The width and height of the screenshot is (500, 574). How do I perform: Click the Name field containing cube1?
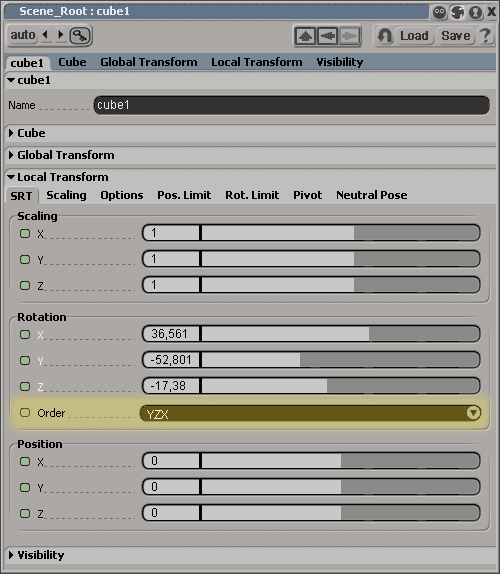(292, 105)
